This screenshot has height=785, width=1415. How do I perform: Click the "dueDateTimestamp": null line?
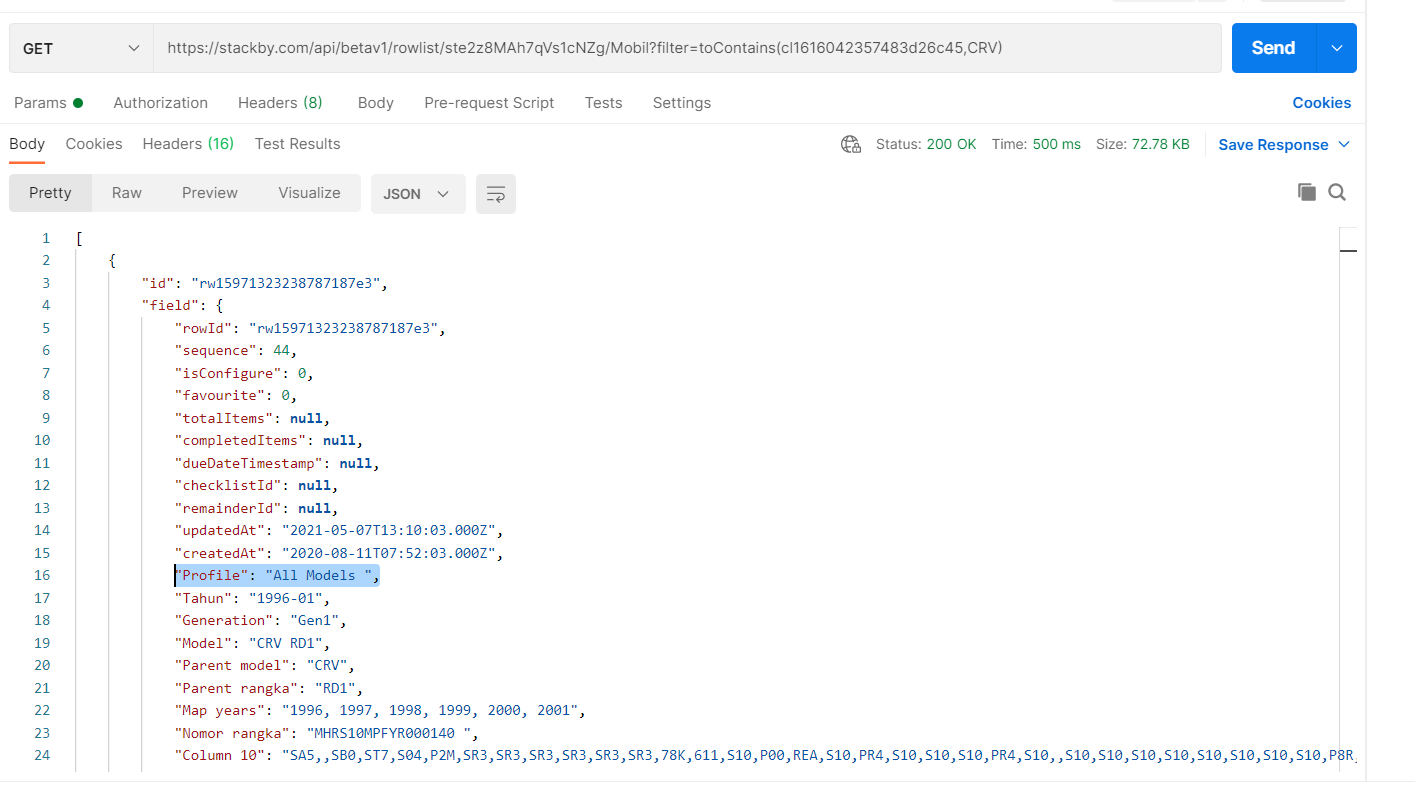click(x=276, y=463)
